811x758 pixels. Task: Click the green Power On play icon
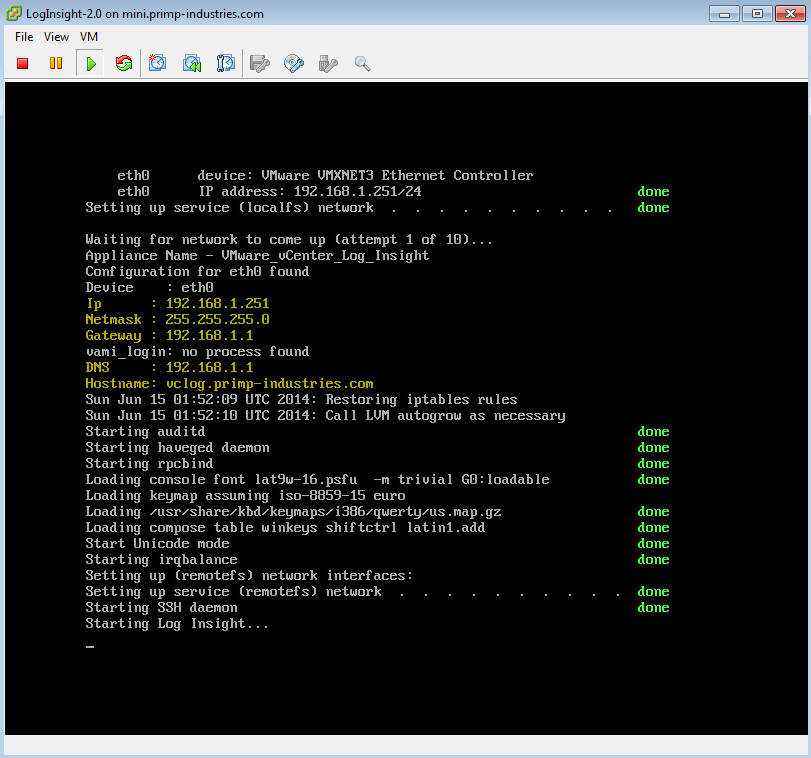pos(91,64)
